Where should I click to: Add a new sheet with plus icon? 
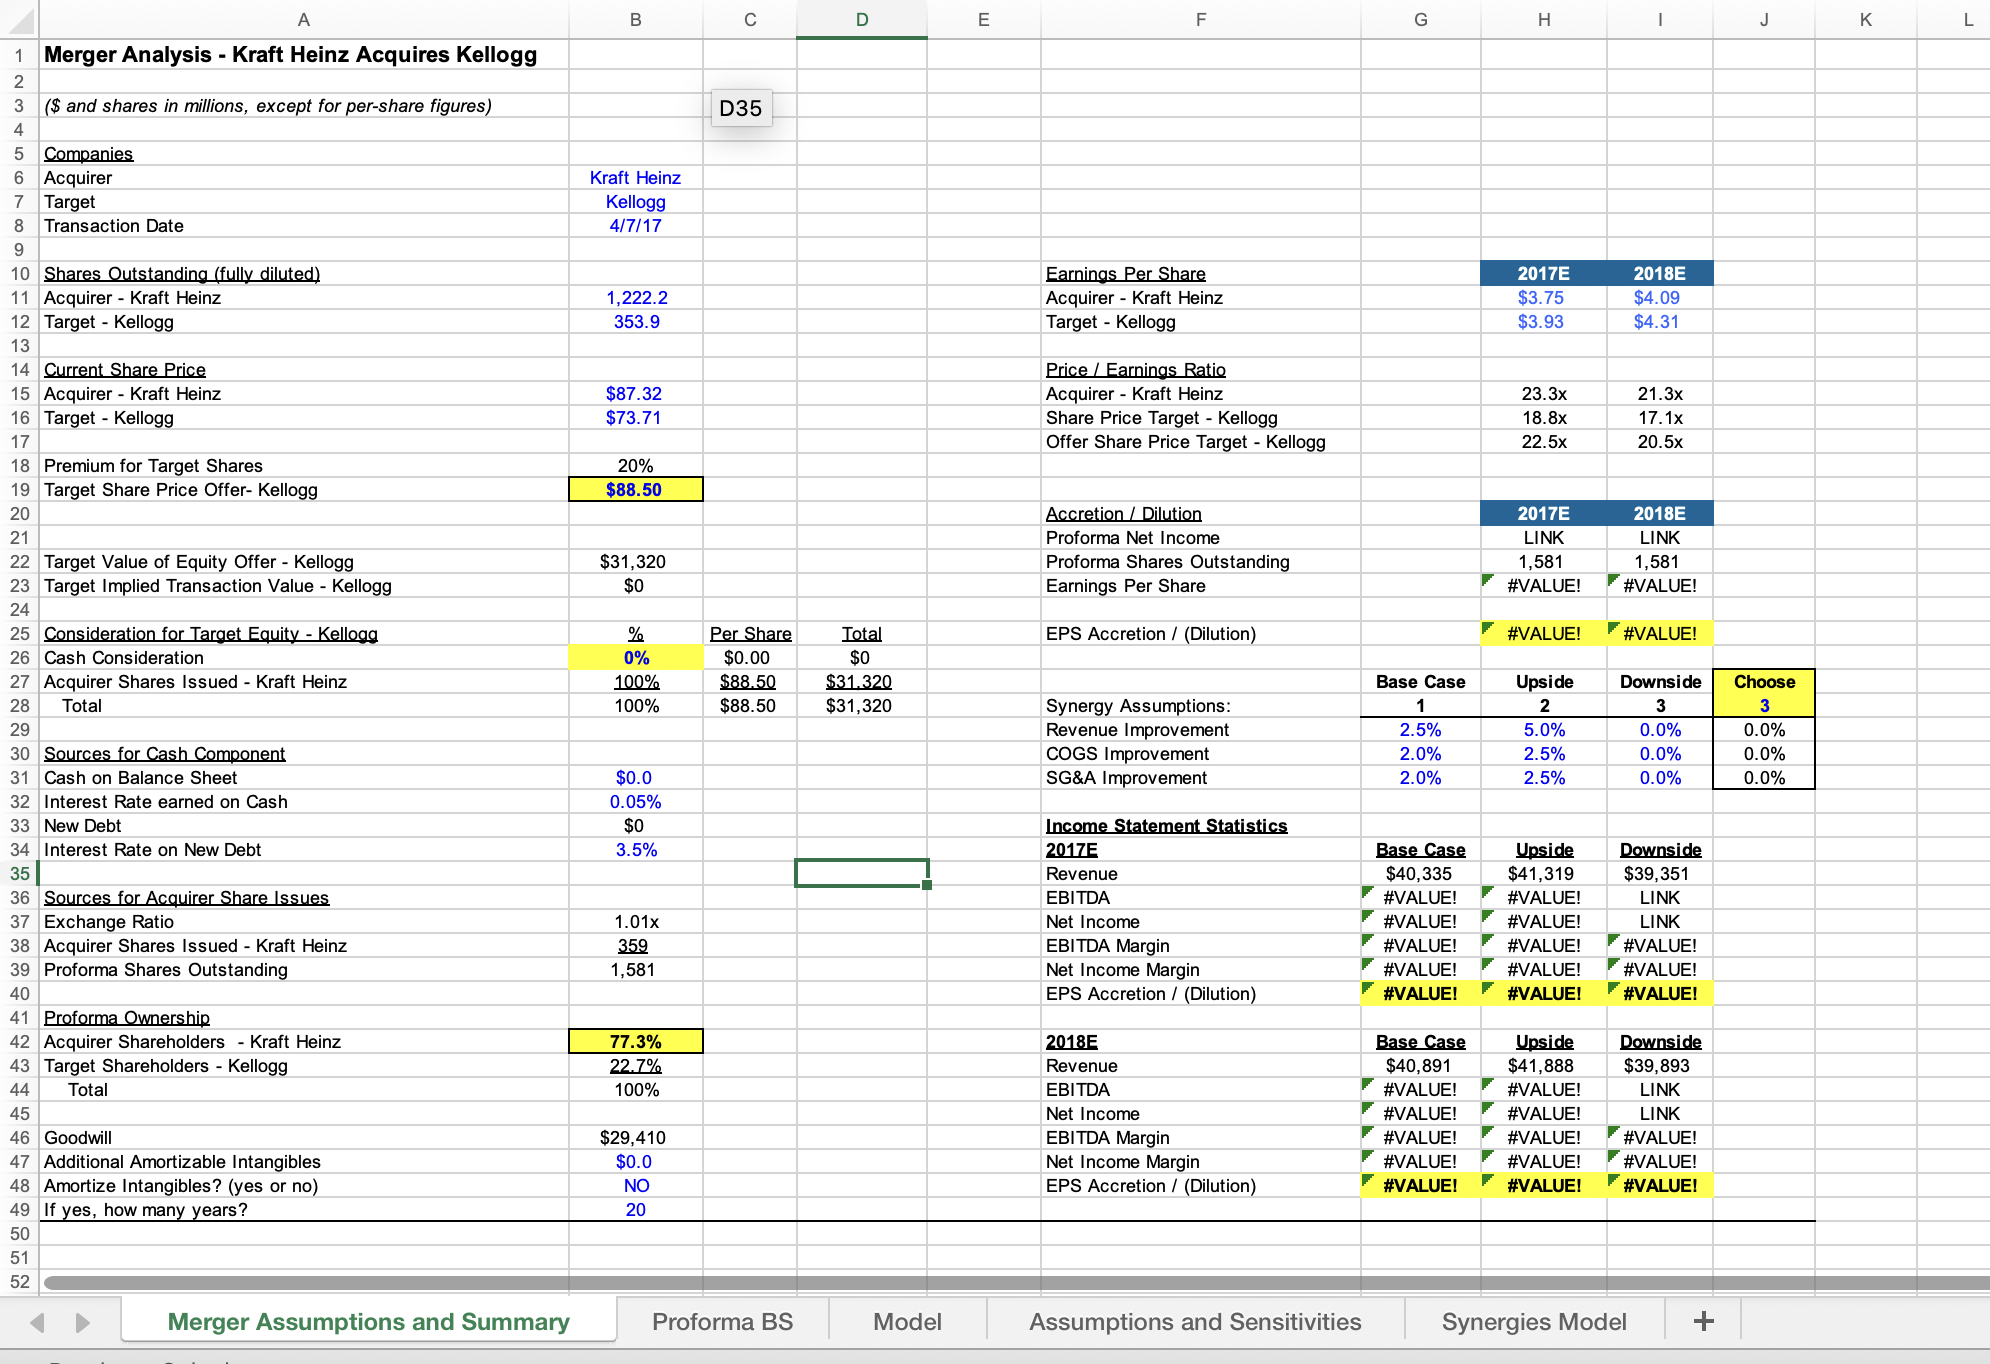1703,1321
